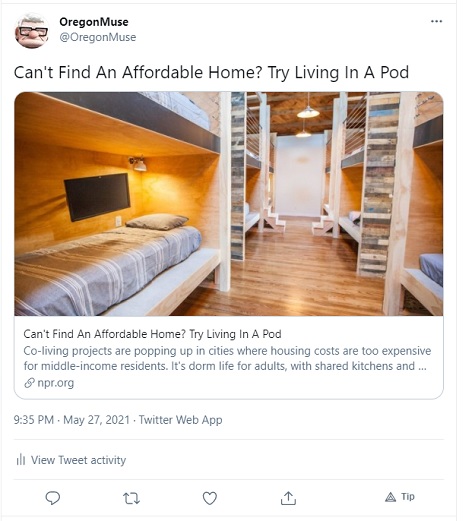Open the pod bunk beds preview image
This screenshot has width=475, height=521.
tap(229, 204)
